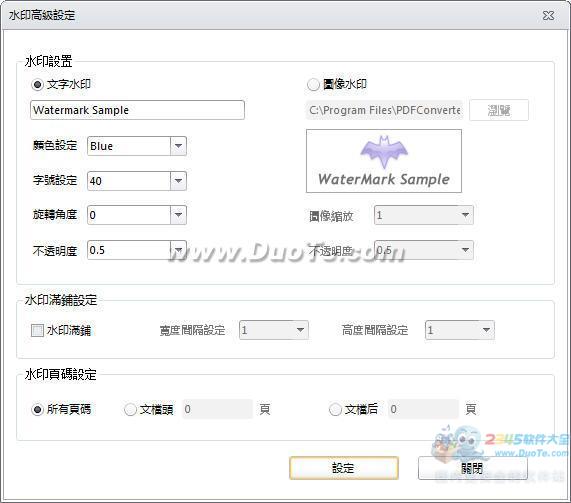Select the 圖像水印 radio button
The width and height of the screenshot is (571, 503).
tap(313, 85)
